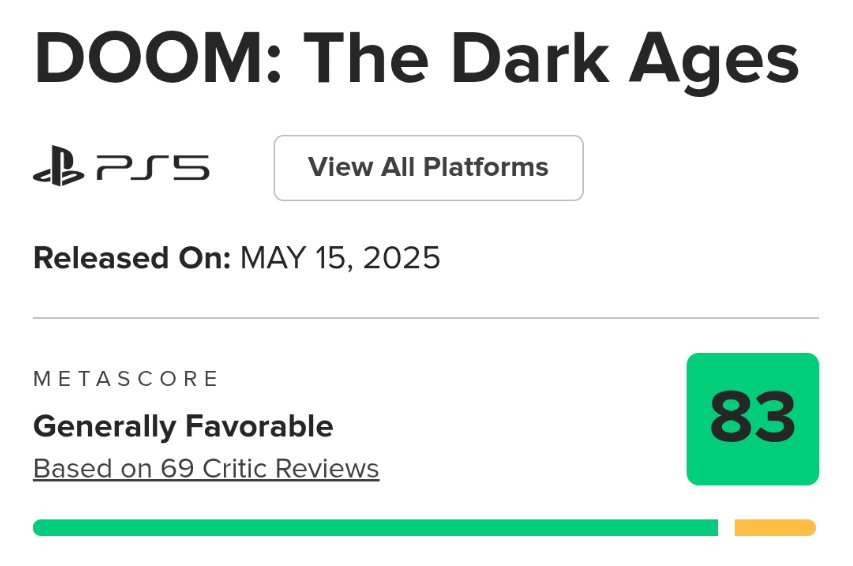
Task: Click the PlayStation logo icon
Action: click(x=58, y=168)
